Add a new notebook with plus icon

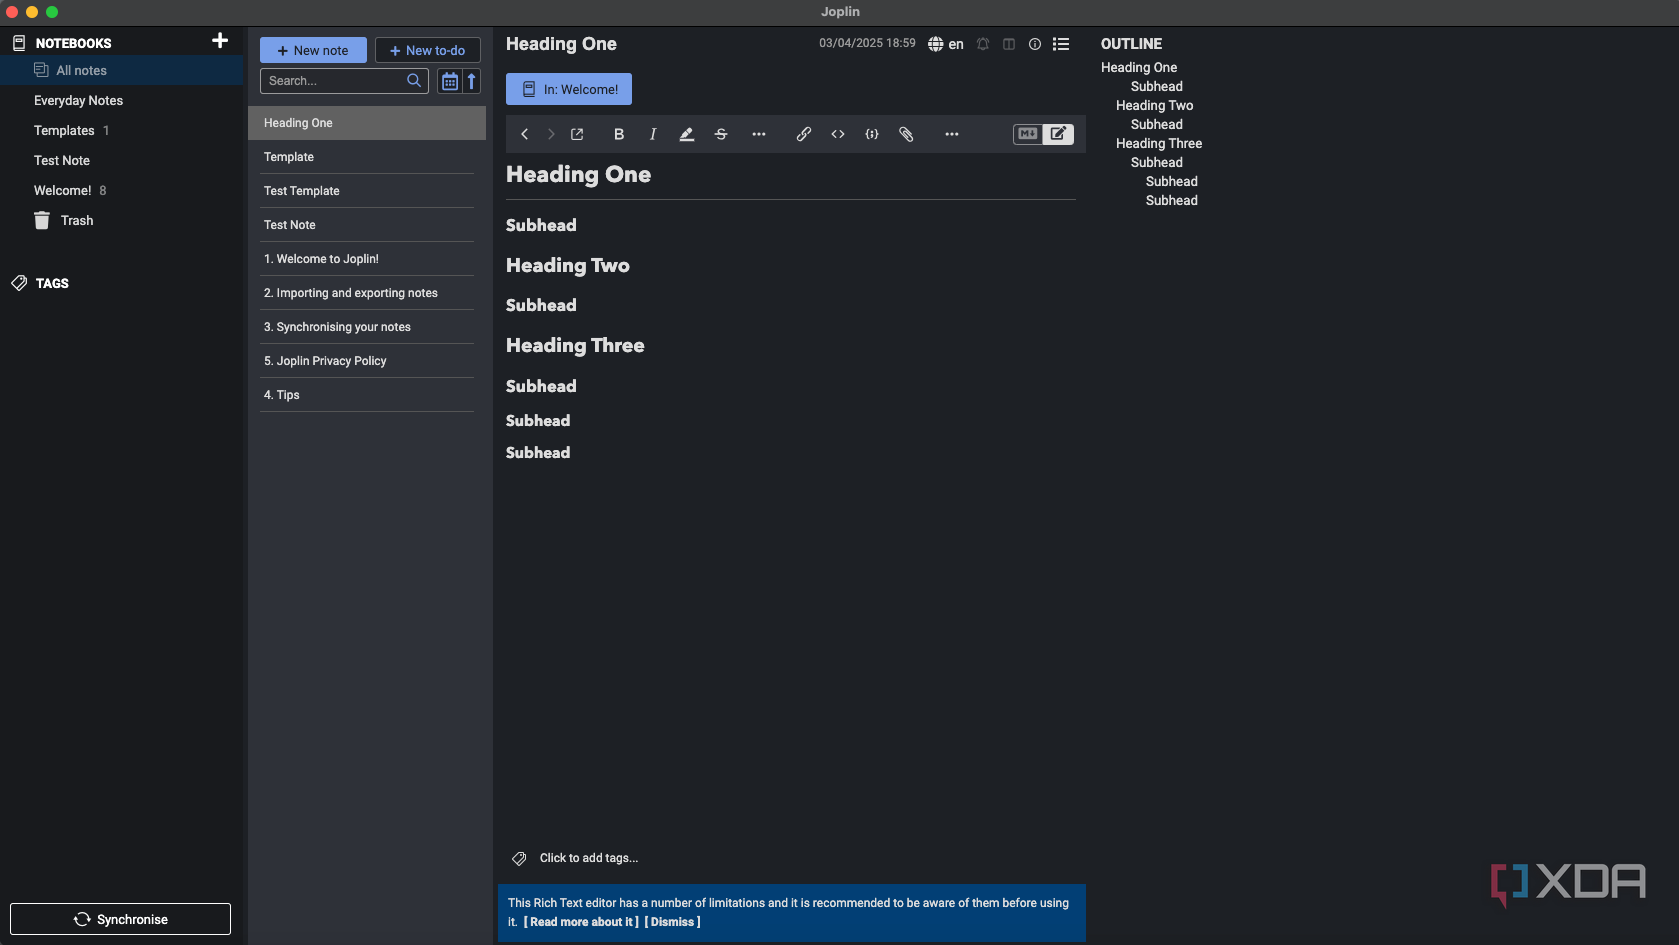(220, 41)
